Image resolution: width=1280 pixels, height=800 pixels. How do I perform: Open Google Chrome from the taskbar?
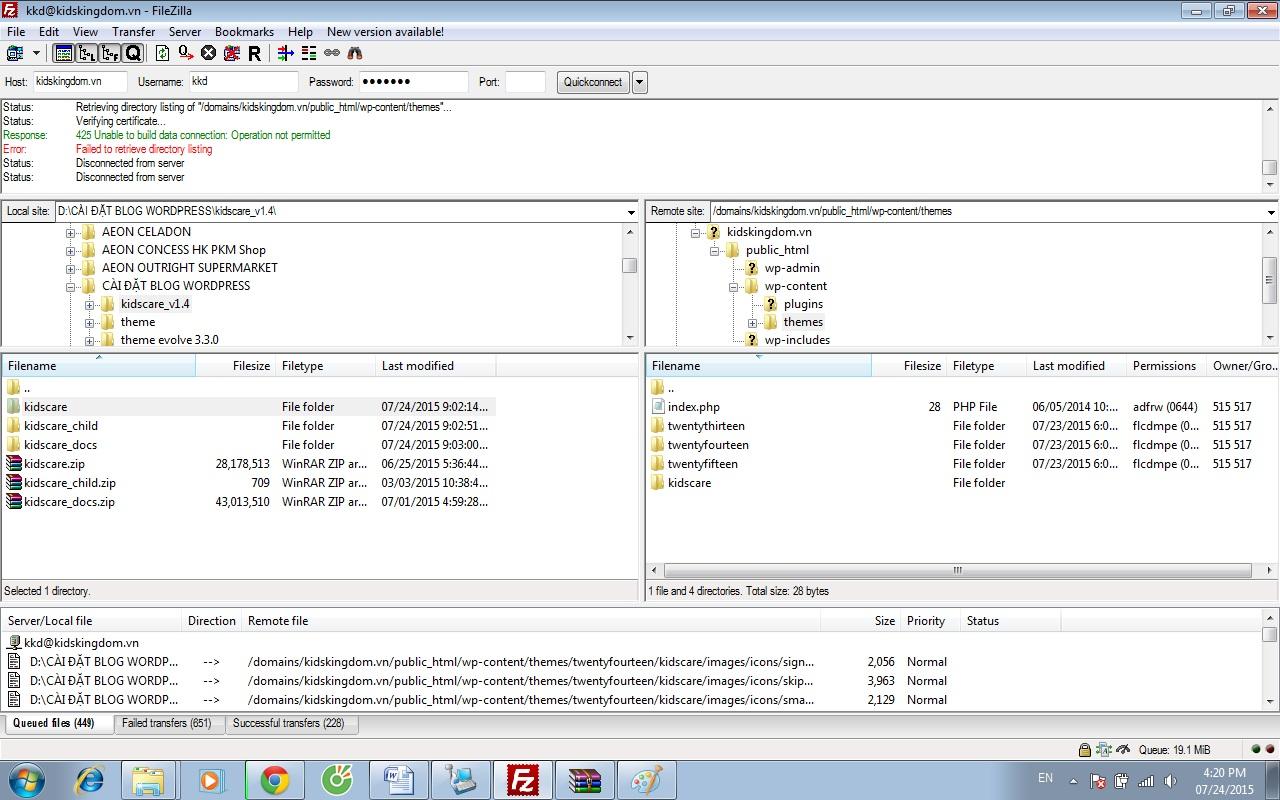click(x=274, y=780)
